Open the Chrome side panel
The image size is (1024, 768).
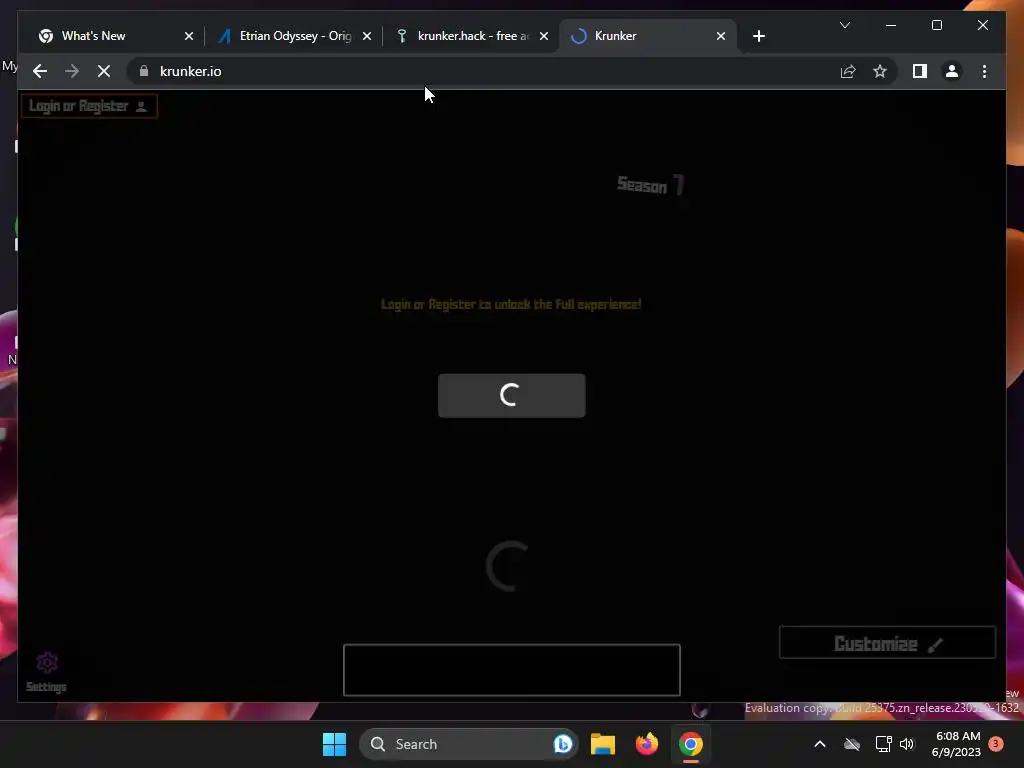pos(920,71)
